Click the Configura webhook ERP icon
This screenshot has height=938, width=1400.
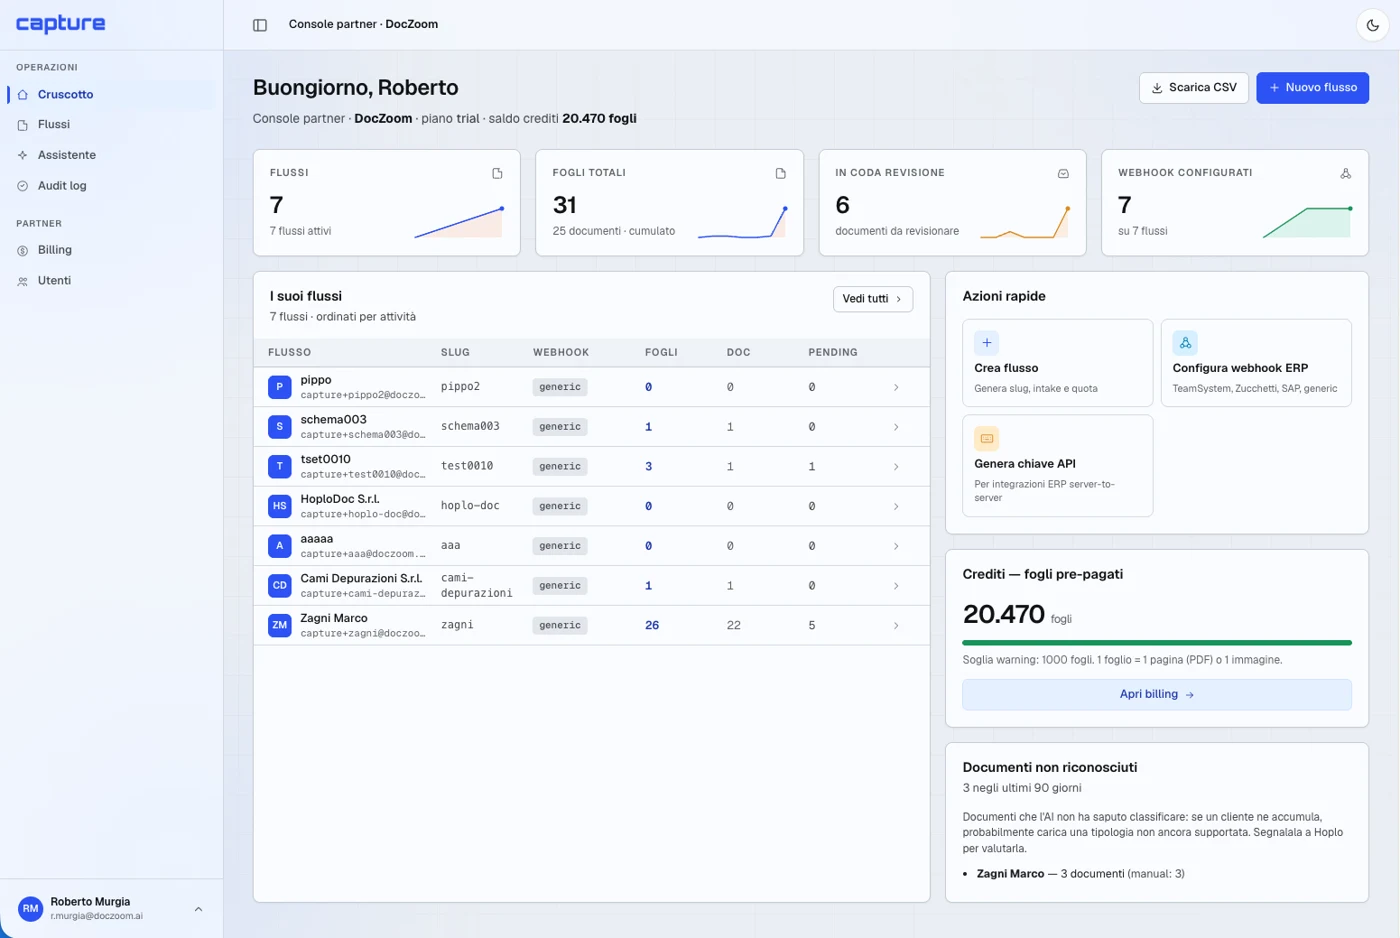pos(1185,343)
